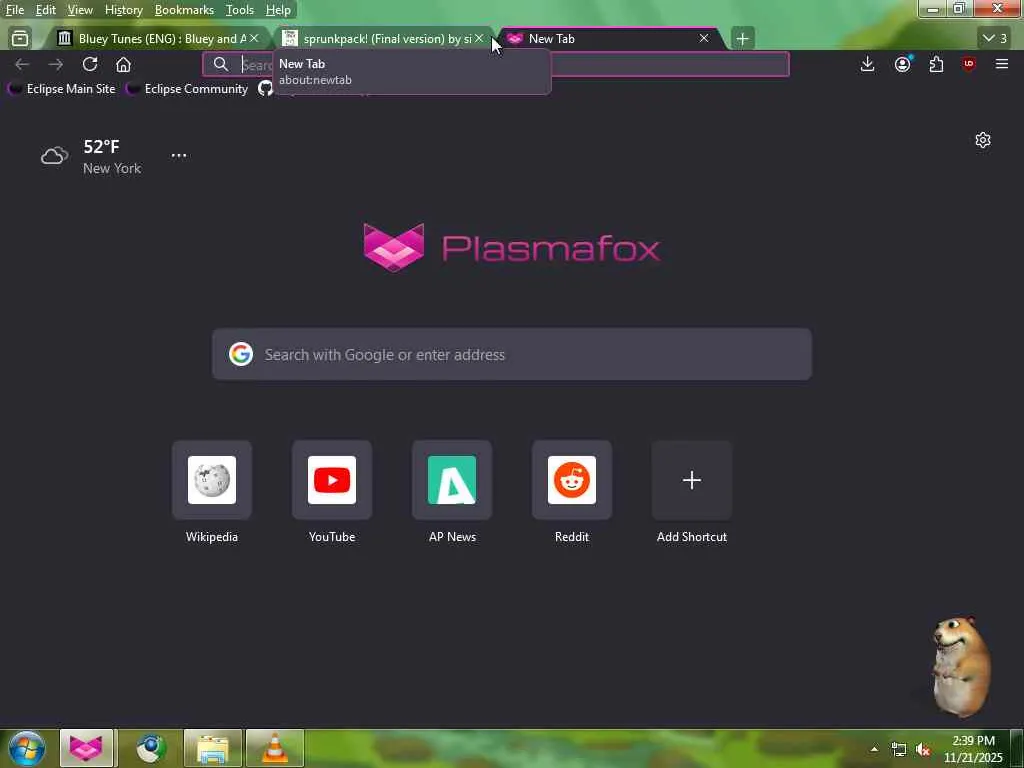This screenshot has height=768, width=1024.
Task: Open the GitHub bookmark icon
Action: pyautogui.click(x=264, y=89)
